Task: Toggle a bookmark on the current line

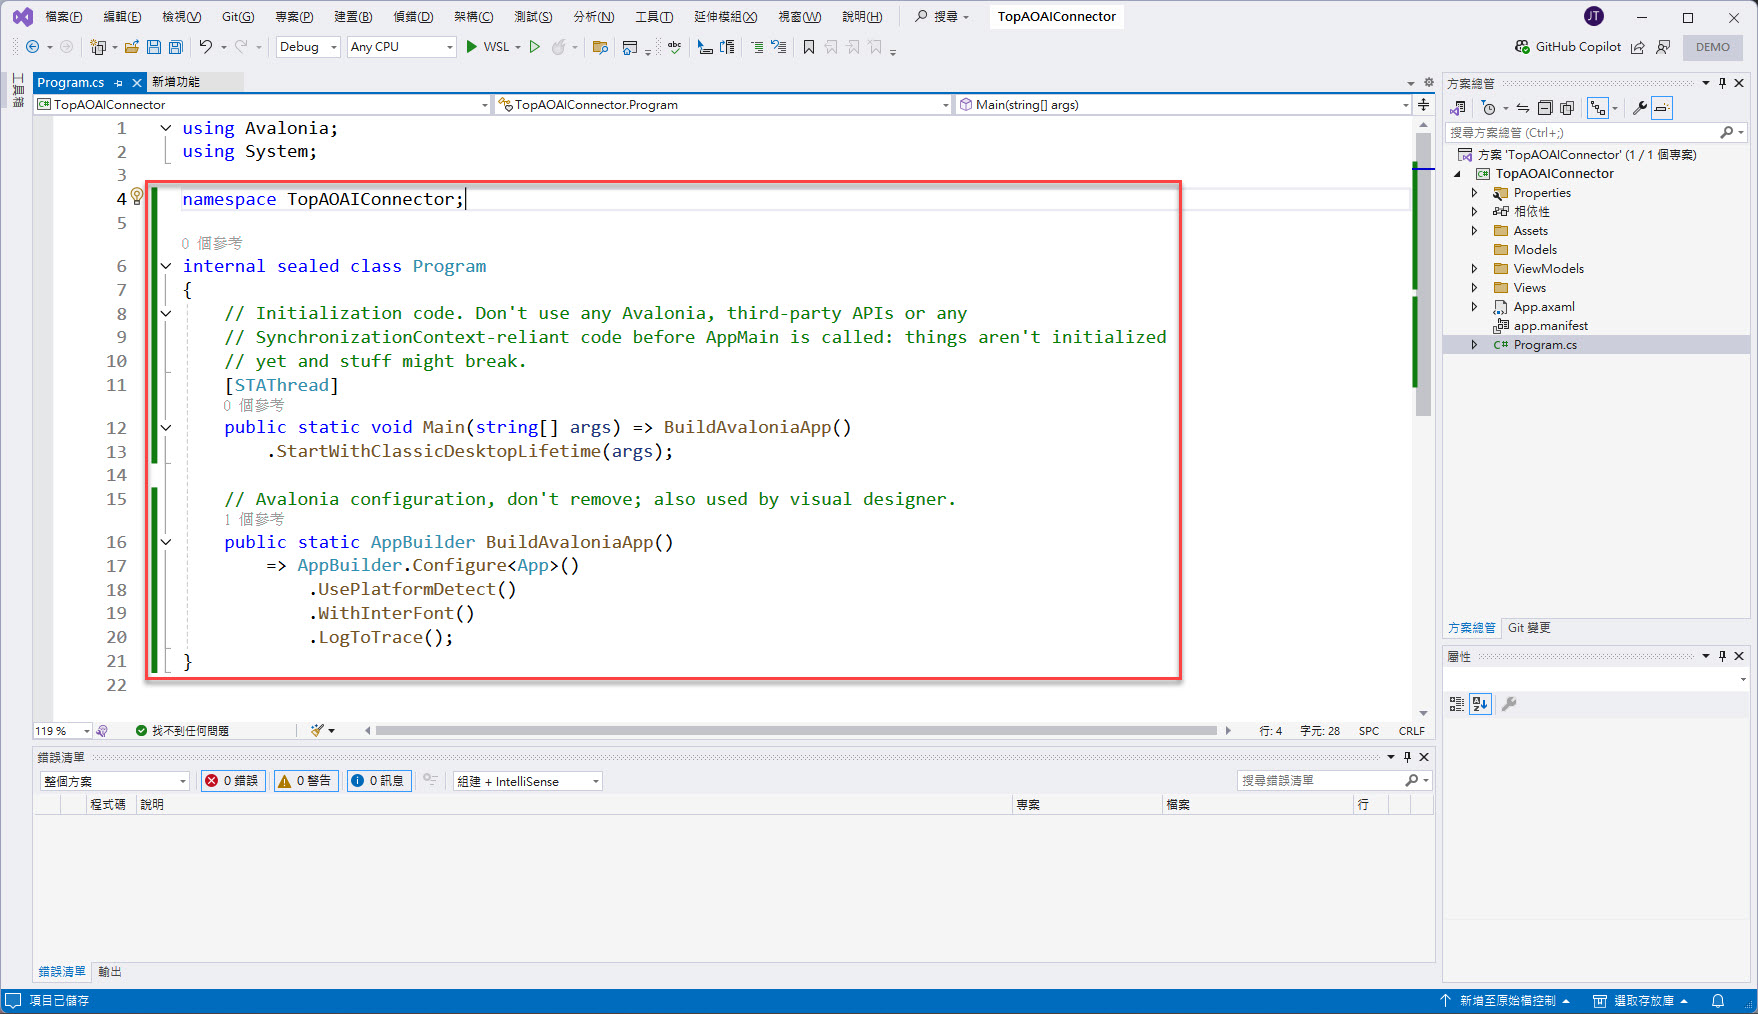Action: pyautogui.click(x=809, y=47)
